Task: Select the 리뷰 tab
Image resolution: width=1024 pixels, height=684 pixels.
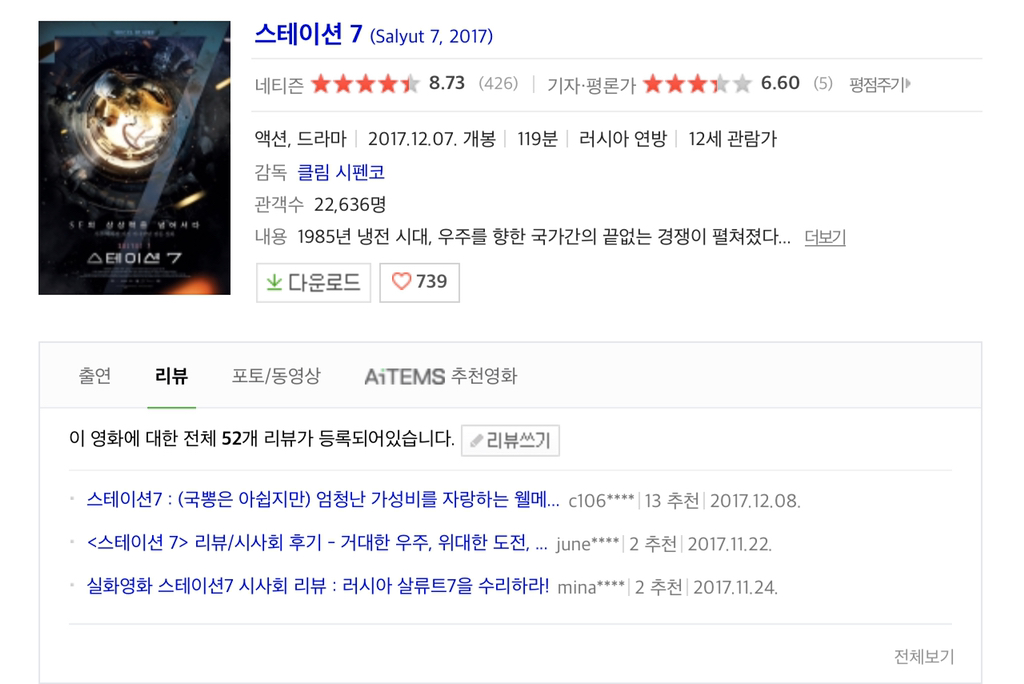Action: coord(172,376)
